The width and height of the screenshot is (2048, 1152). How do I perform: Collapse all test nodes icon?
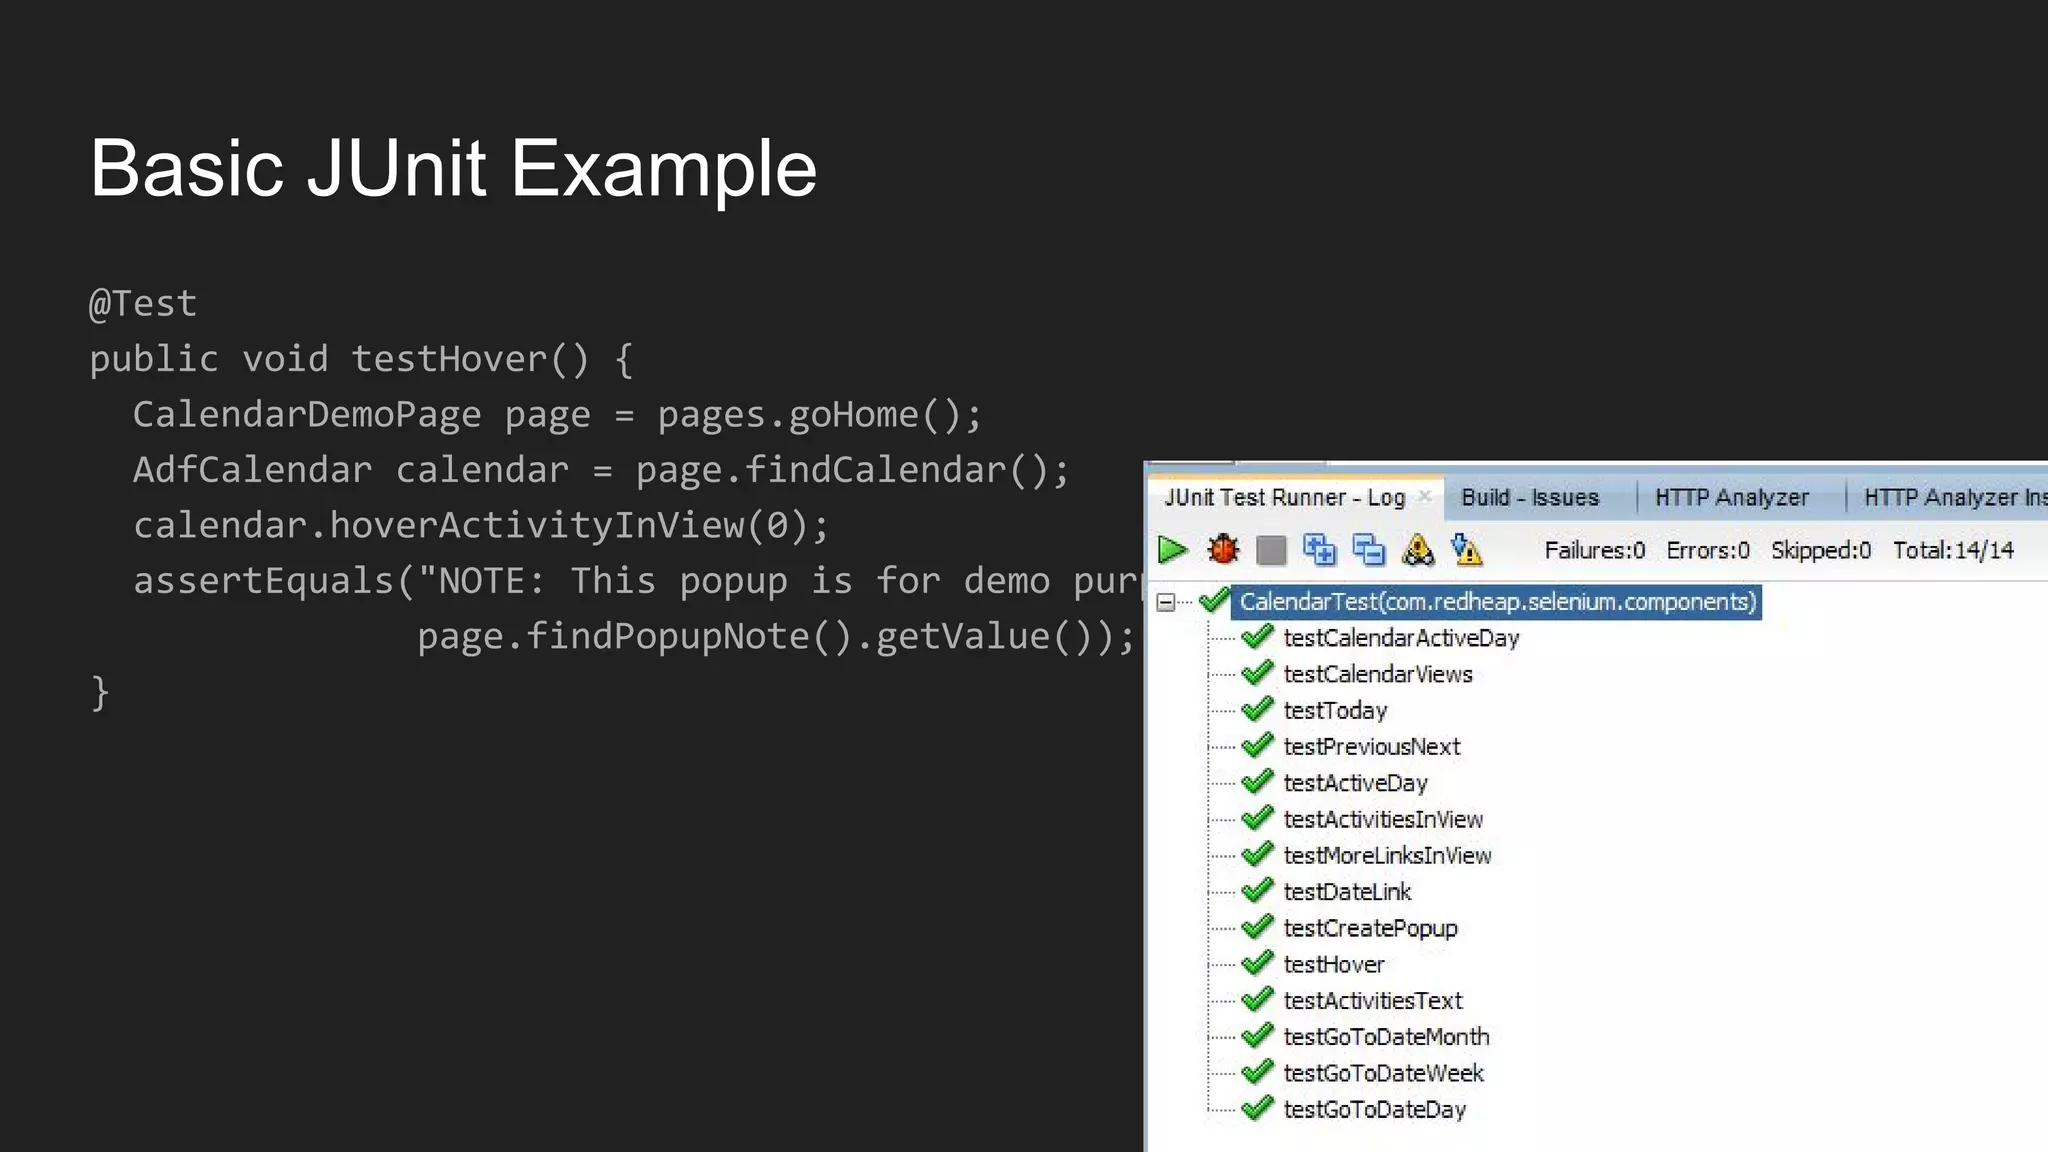pyautogui.click(x=1369, y=550)
